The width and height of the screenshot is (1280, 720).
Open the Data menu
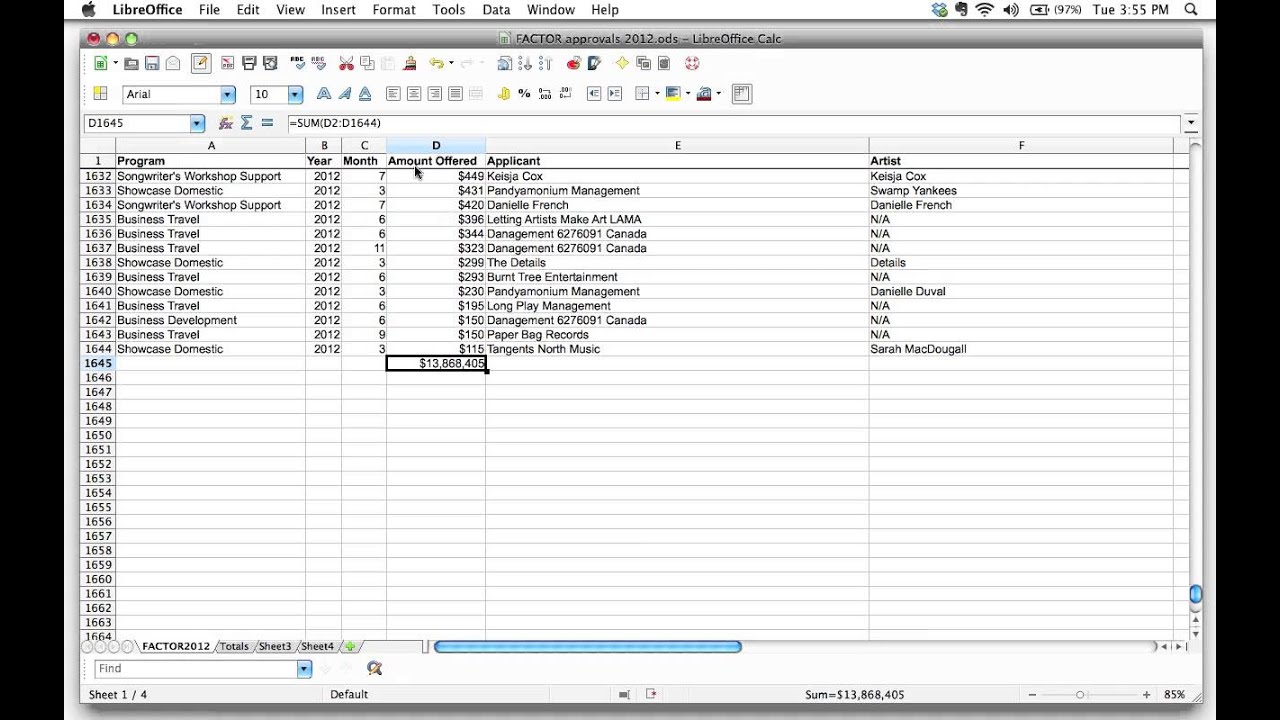[496, 10]
